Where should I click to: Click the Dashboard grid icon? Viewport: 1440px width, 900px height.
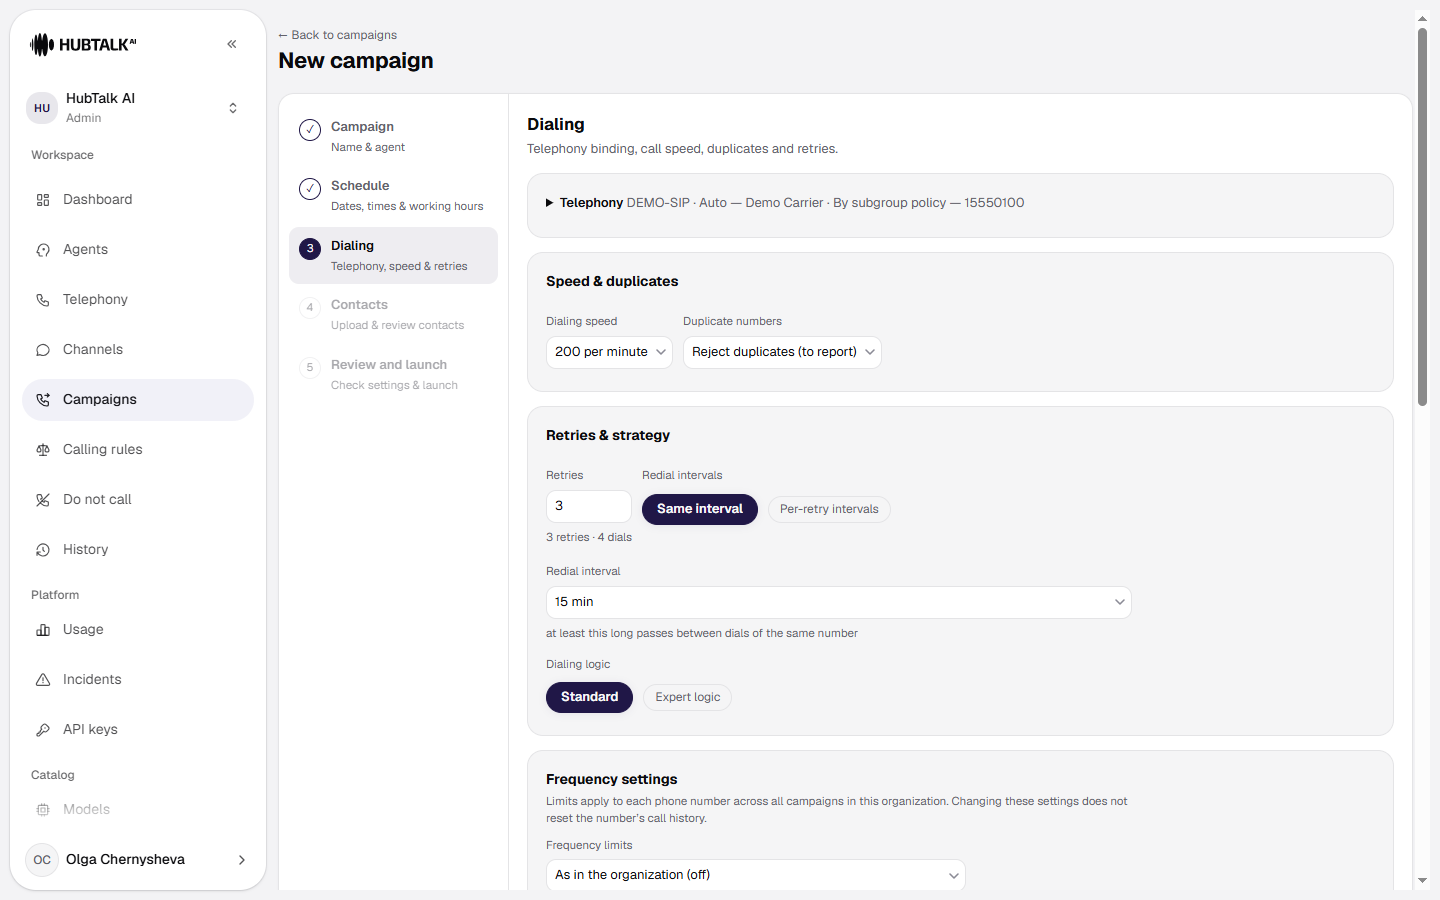tap(43, 200)
